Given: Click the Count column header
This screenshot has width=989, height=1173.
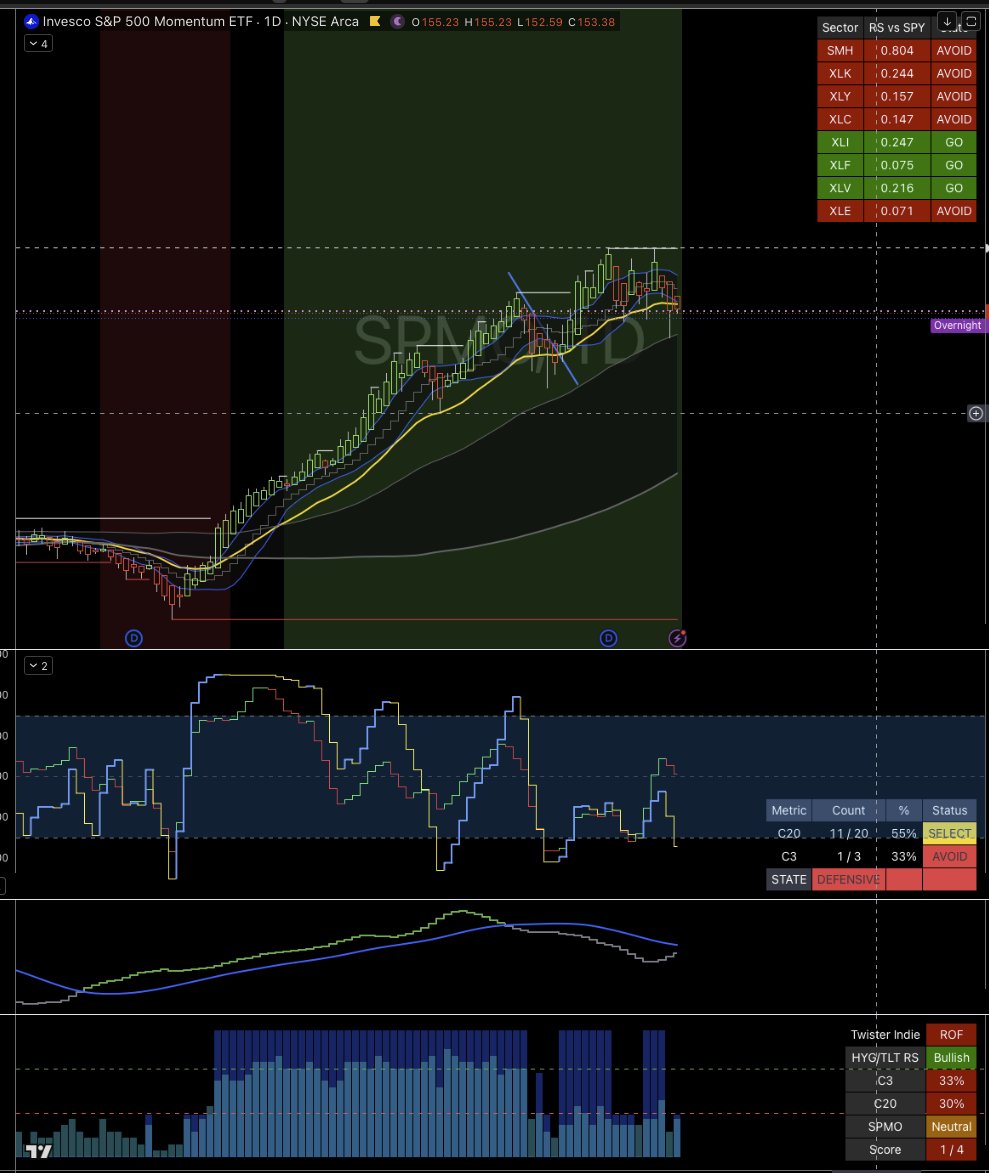Looking at the screenshot, I should point(848,810).
